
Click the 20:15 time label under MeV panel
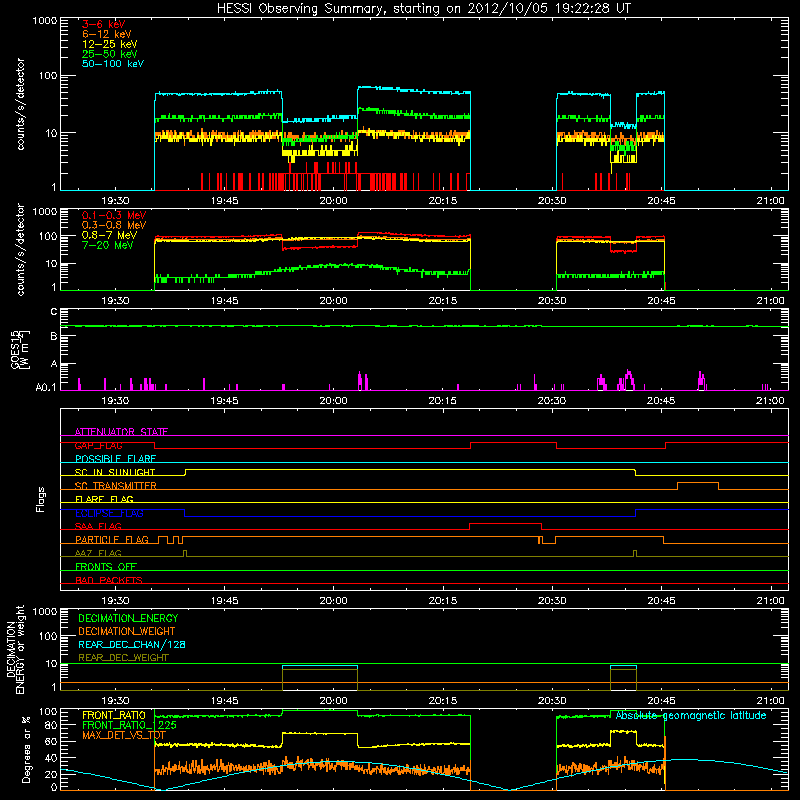[443, 301]
